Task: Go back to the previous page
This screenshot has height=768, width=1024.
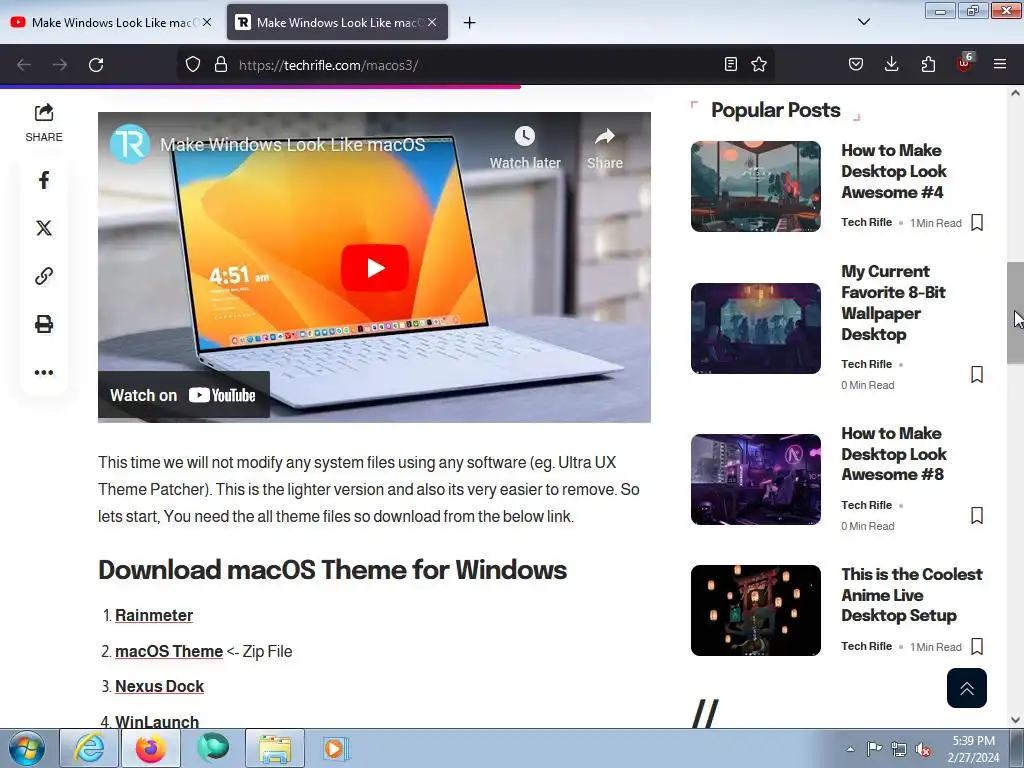Action: (24, 65)
